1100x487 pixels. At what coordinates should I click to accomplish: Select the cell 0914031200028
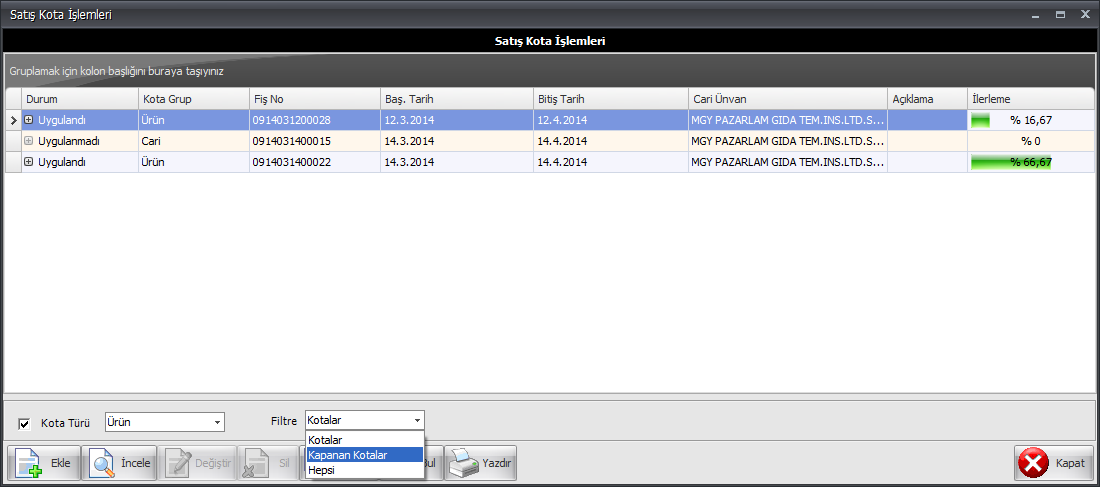coord(315,120)
